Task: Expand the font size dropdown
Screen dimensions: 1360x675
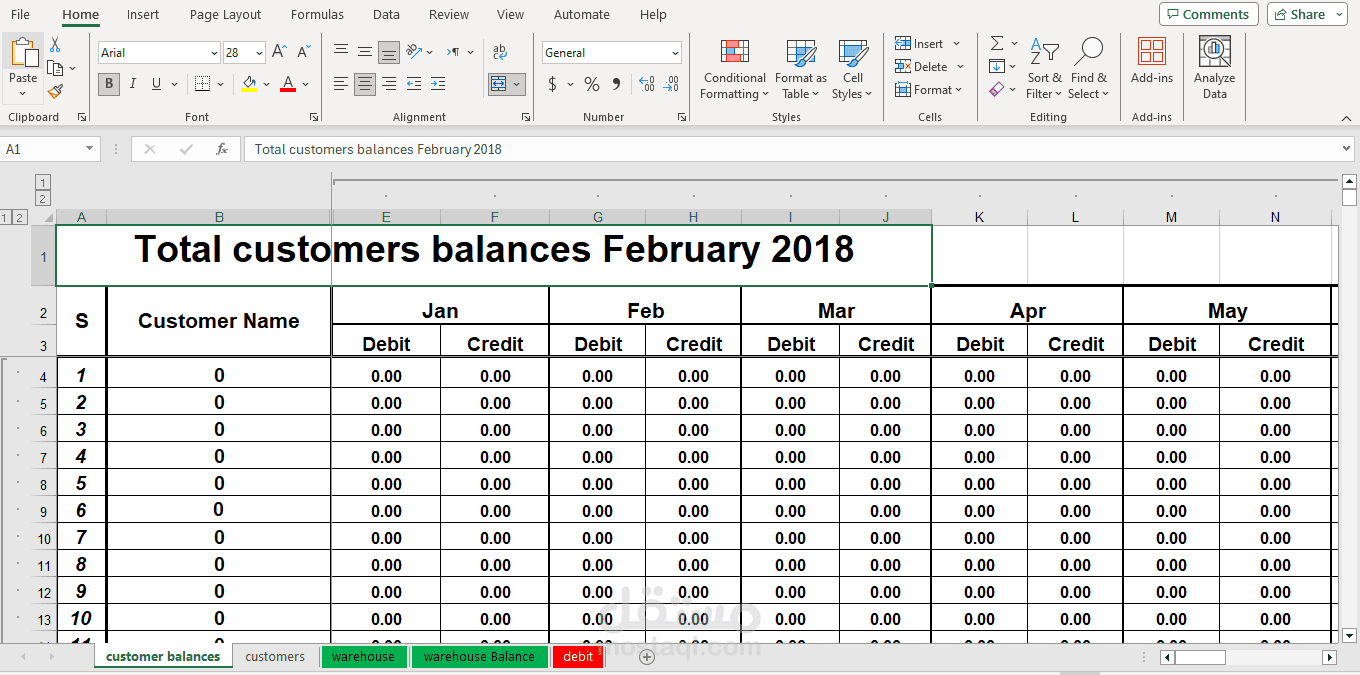Action: point(260,52)
